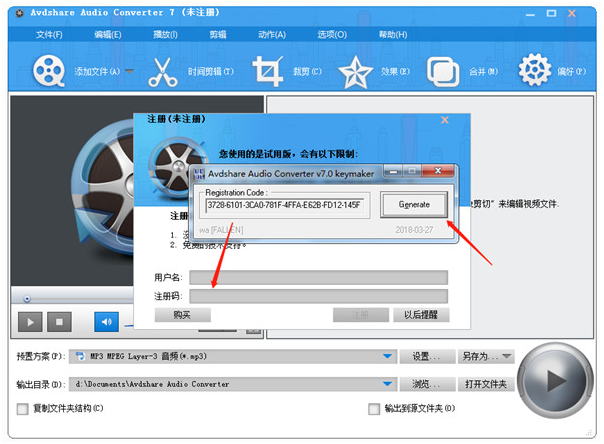Click the 以后提醒 button

click(421, 315)
